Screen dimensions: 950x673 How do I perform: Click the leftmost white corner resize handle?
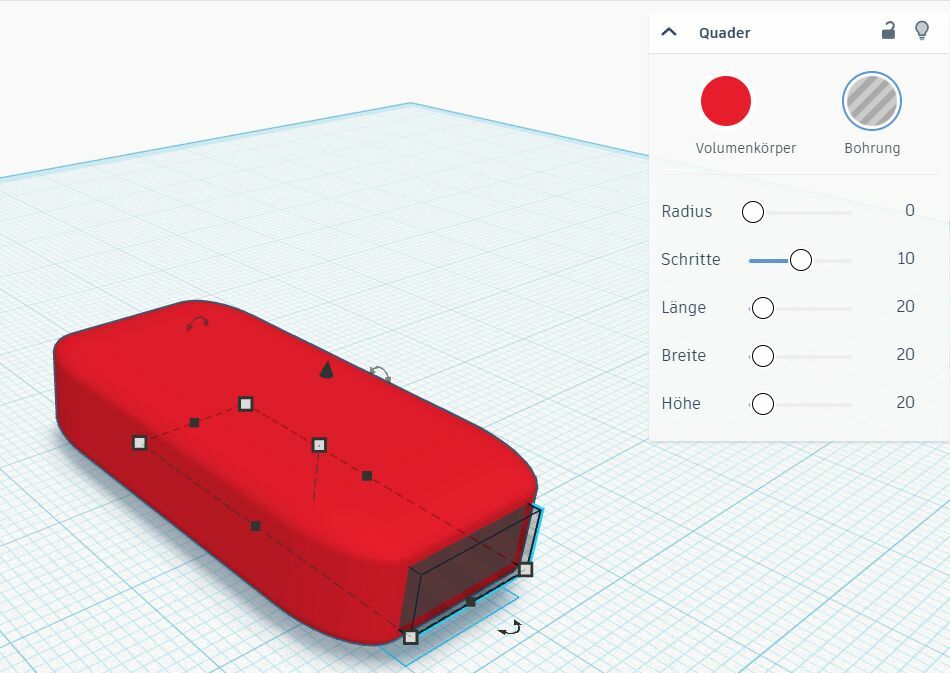[140, 442]
